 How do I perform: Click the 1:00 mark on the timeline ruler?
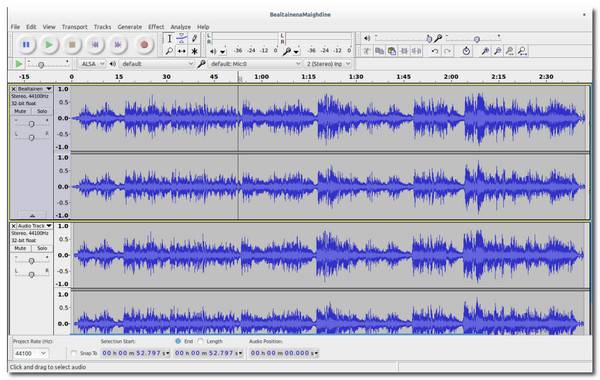(261, 77)
